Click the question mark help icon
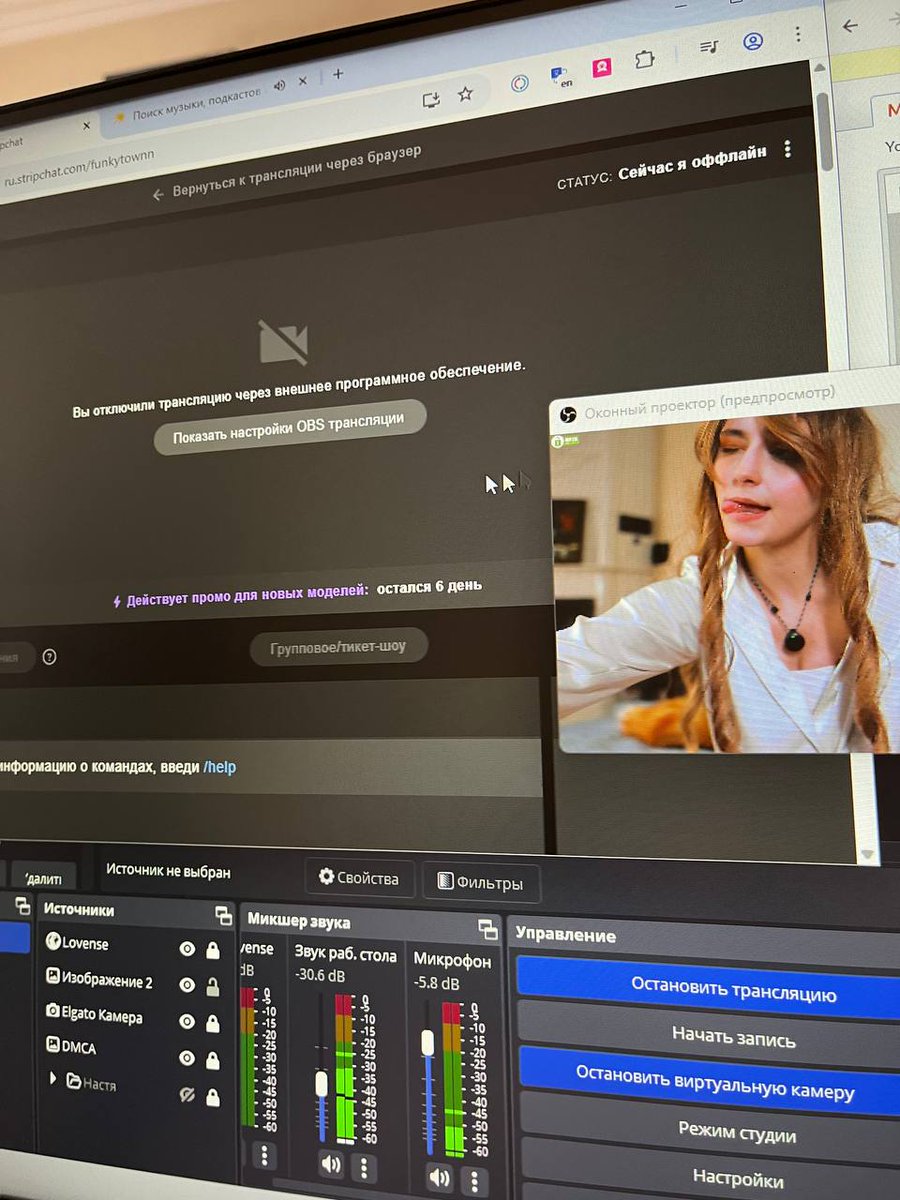Viewport: 900px width, 1200px height. coord(49,657)
